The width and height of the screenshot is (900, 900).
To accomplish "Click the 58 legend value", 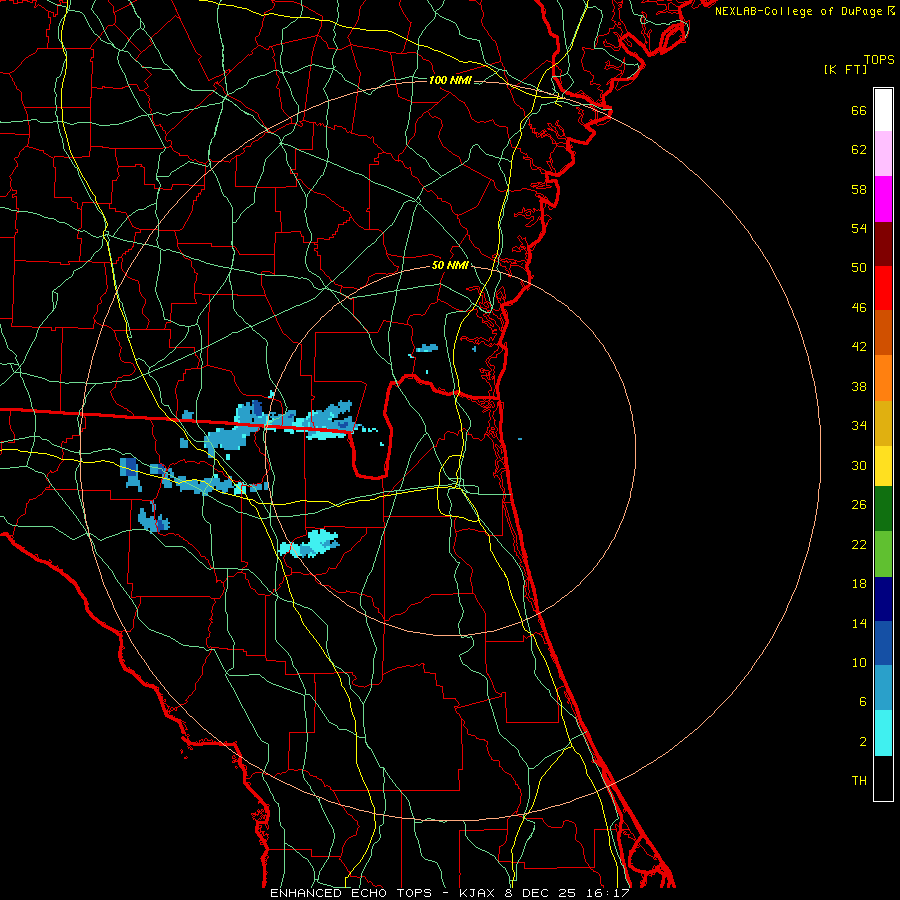I will tap(859, 189).
